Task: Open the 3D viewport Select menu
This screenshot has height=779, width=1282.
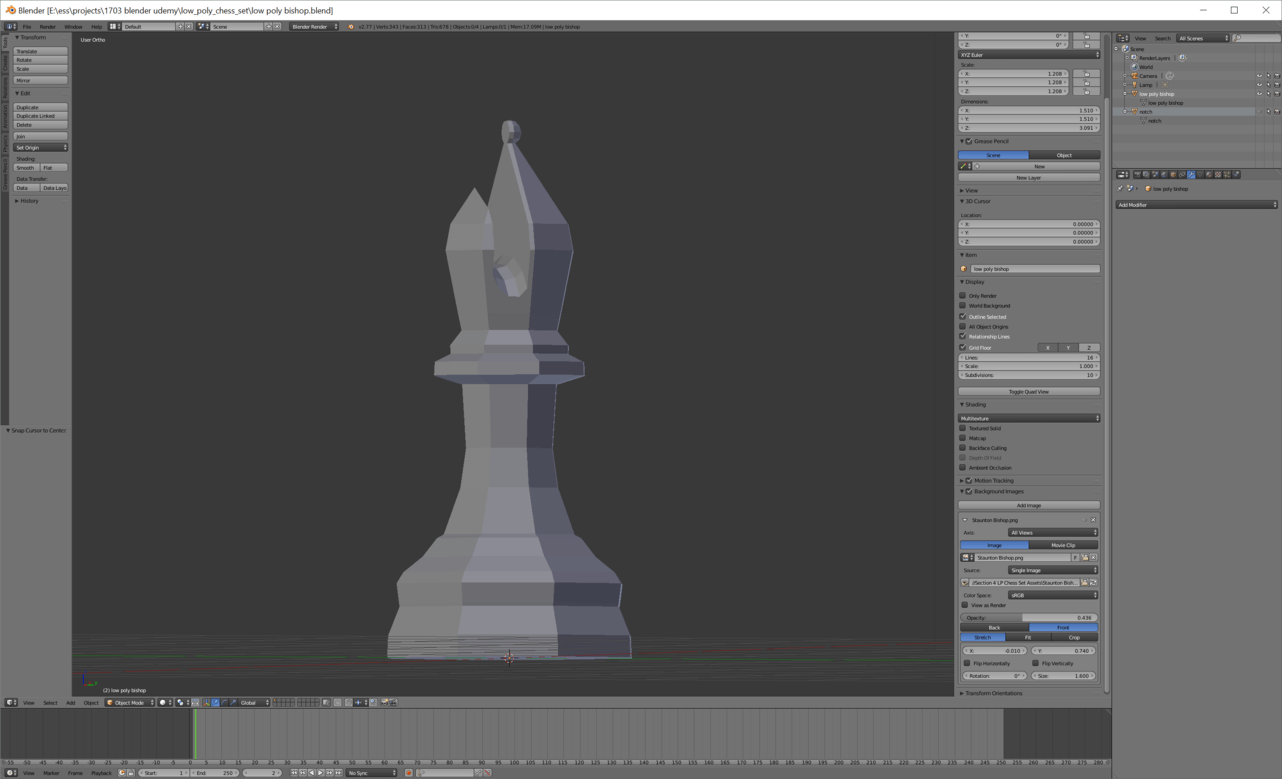Action: coord(50,703)
